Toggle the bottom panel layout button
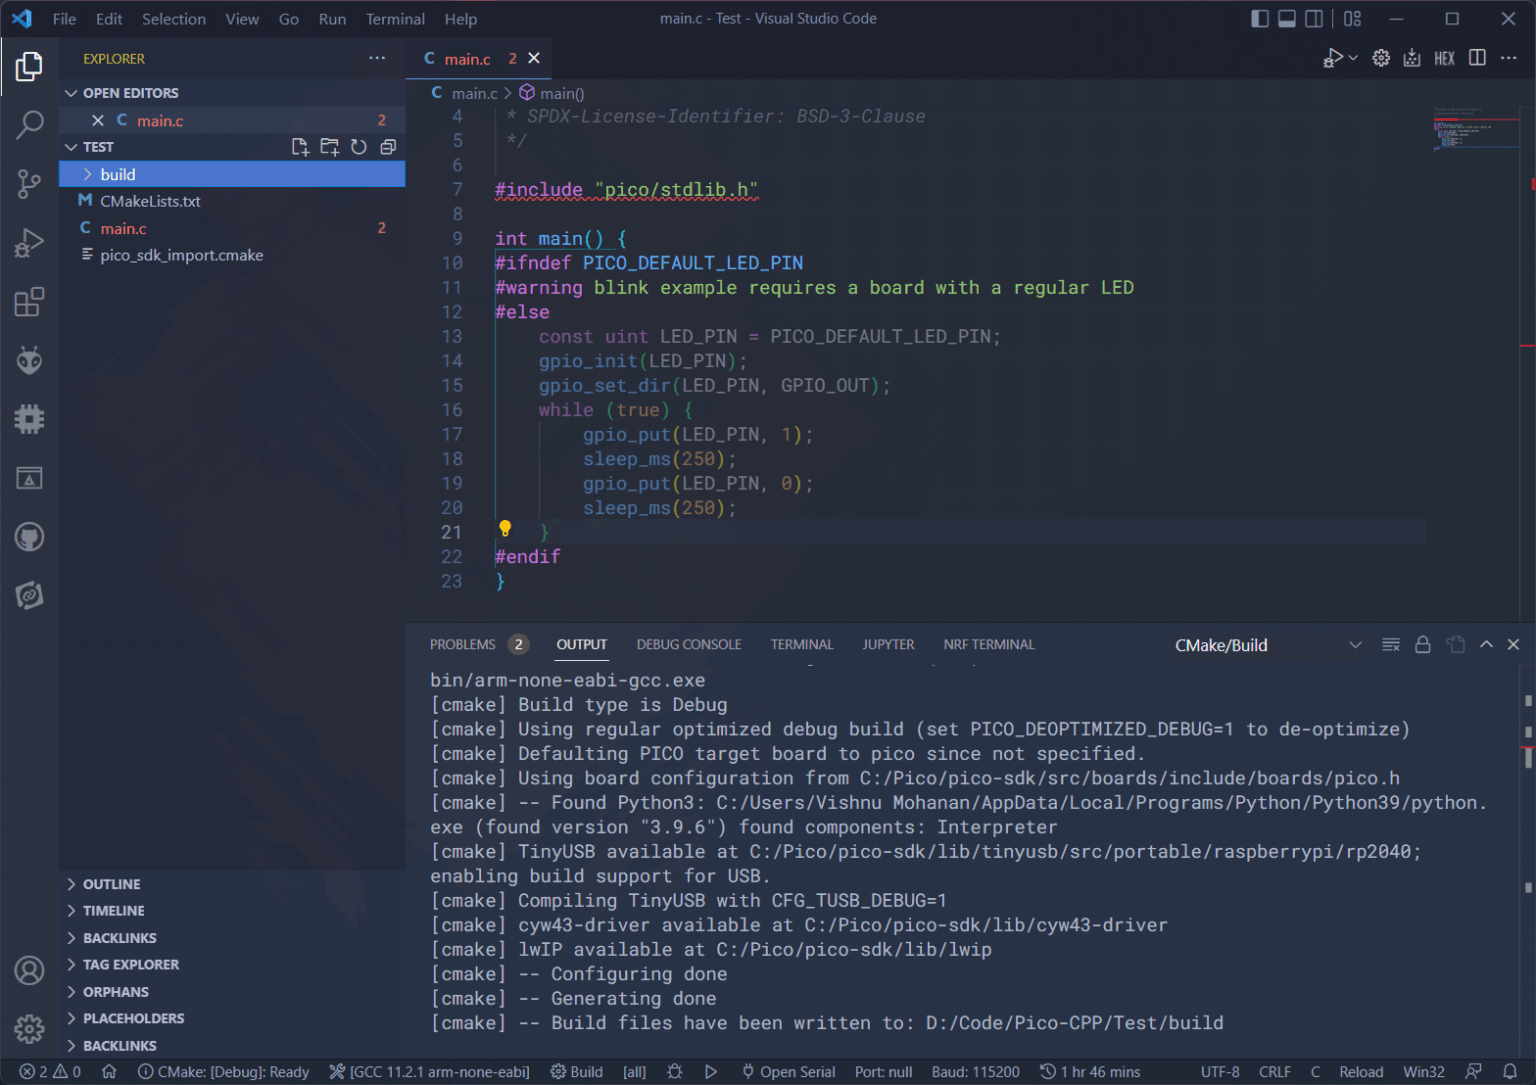 [1287, 18]
